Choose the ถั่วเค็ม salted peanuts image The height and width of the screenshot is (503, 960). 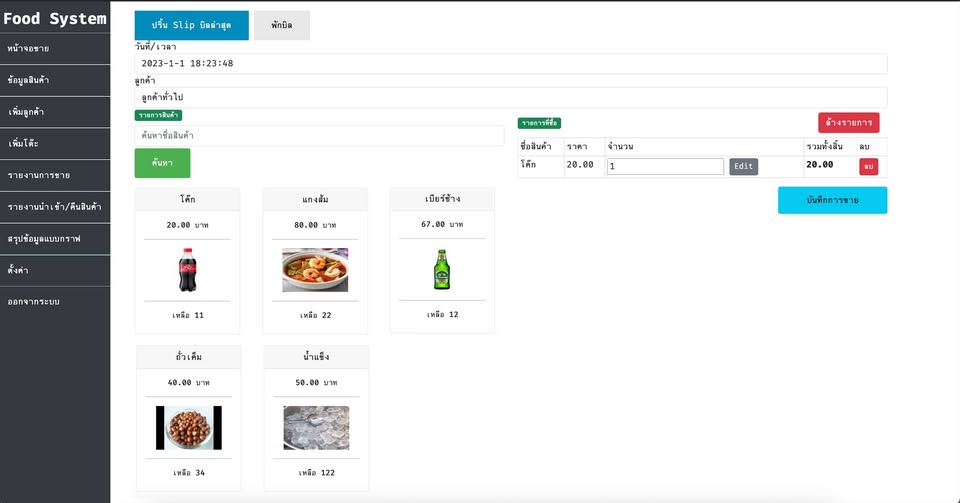point(188,428)
